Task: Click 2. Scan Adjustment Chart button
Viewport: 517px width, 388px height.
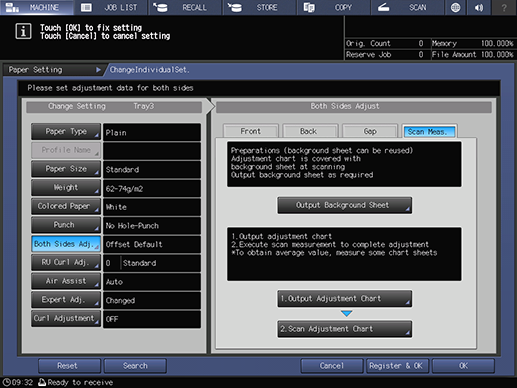Action: coord(345,329)
